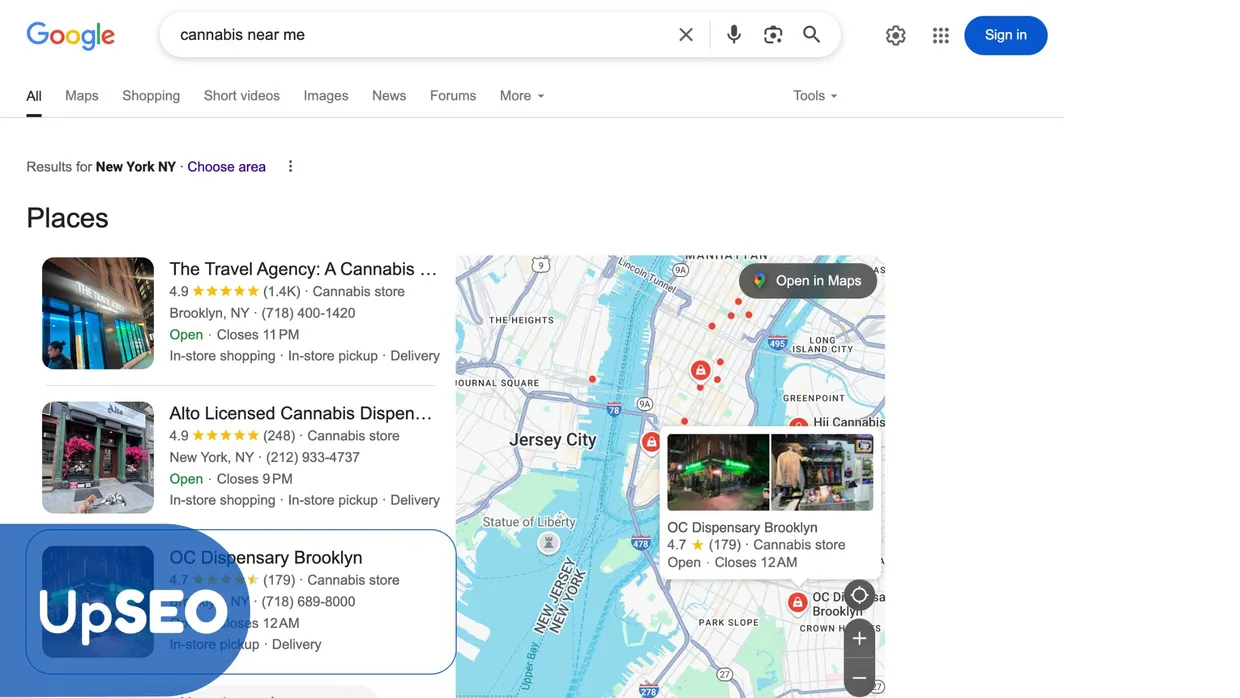Screen dimensions: 1240x698
Task: Expand the Tools dropdown
Action: point(815,96)
